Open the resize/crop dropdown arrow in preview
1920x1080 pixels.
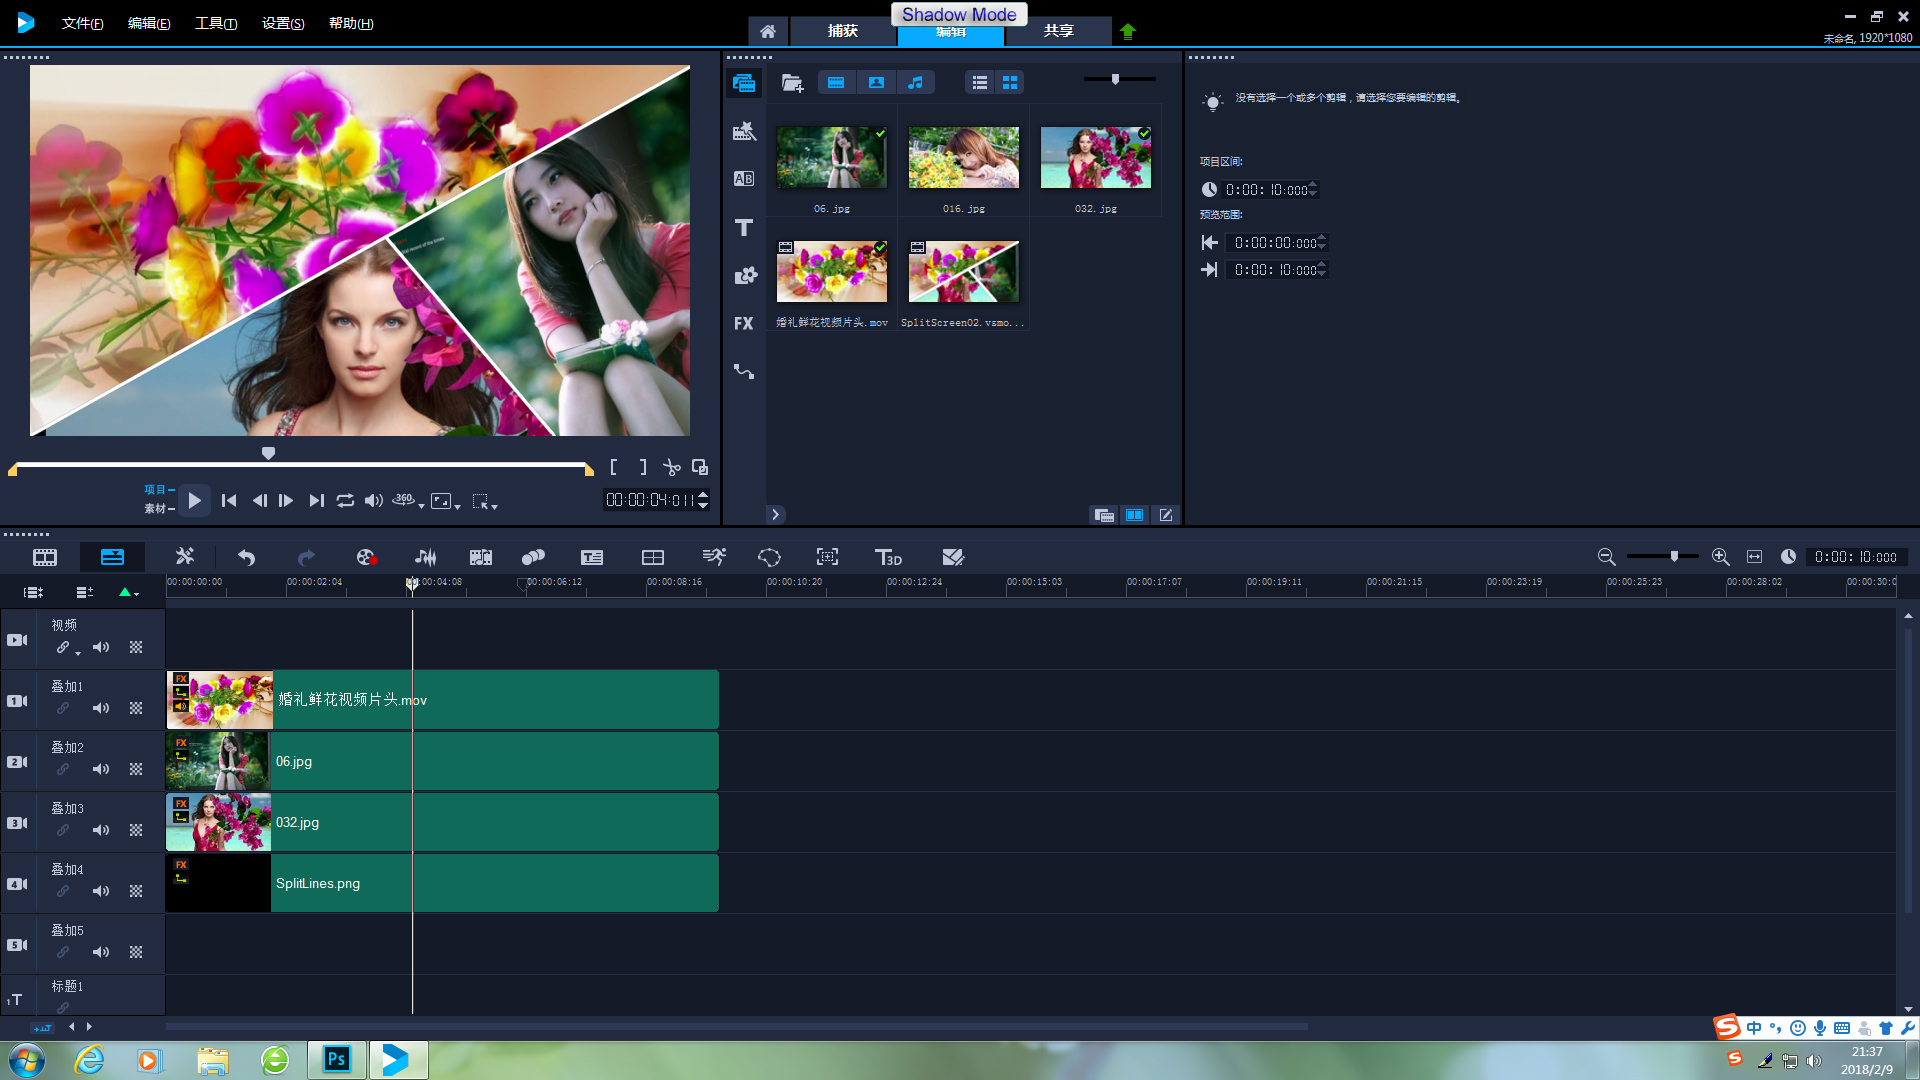(457, 506)
